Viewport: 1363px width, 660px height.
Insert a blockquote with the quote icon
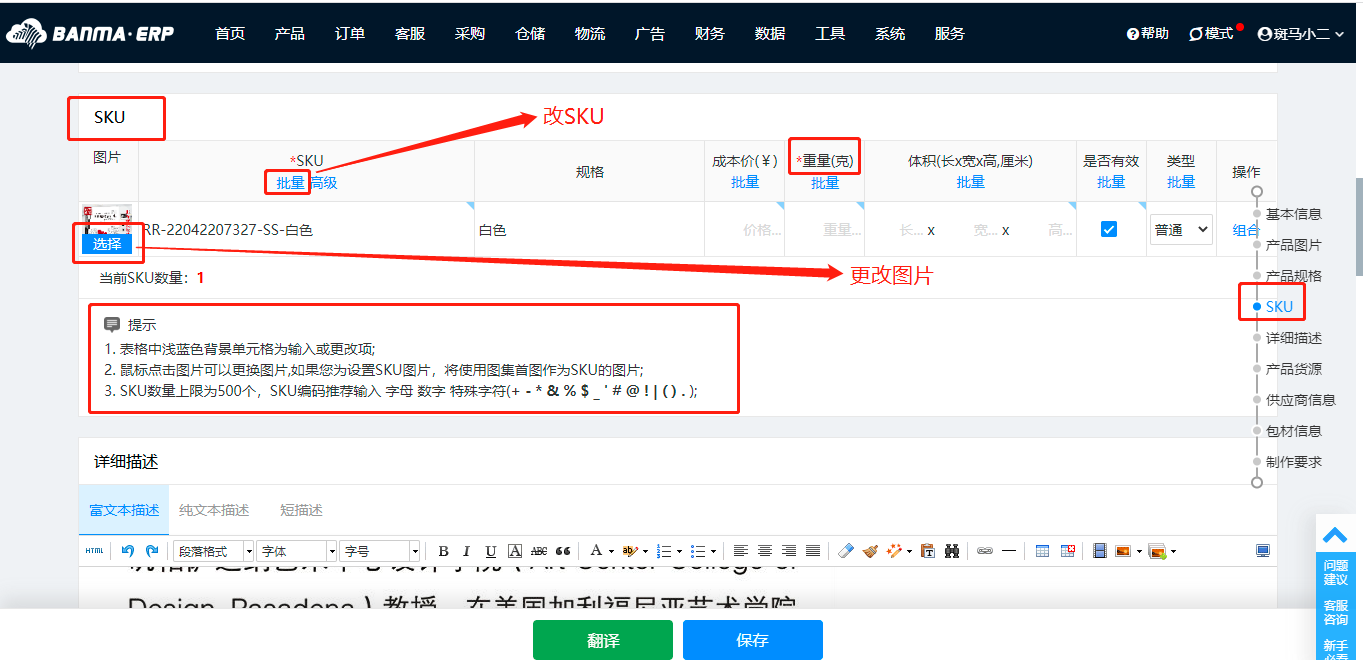click(563, 551)
